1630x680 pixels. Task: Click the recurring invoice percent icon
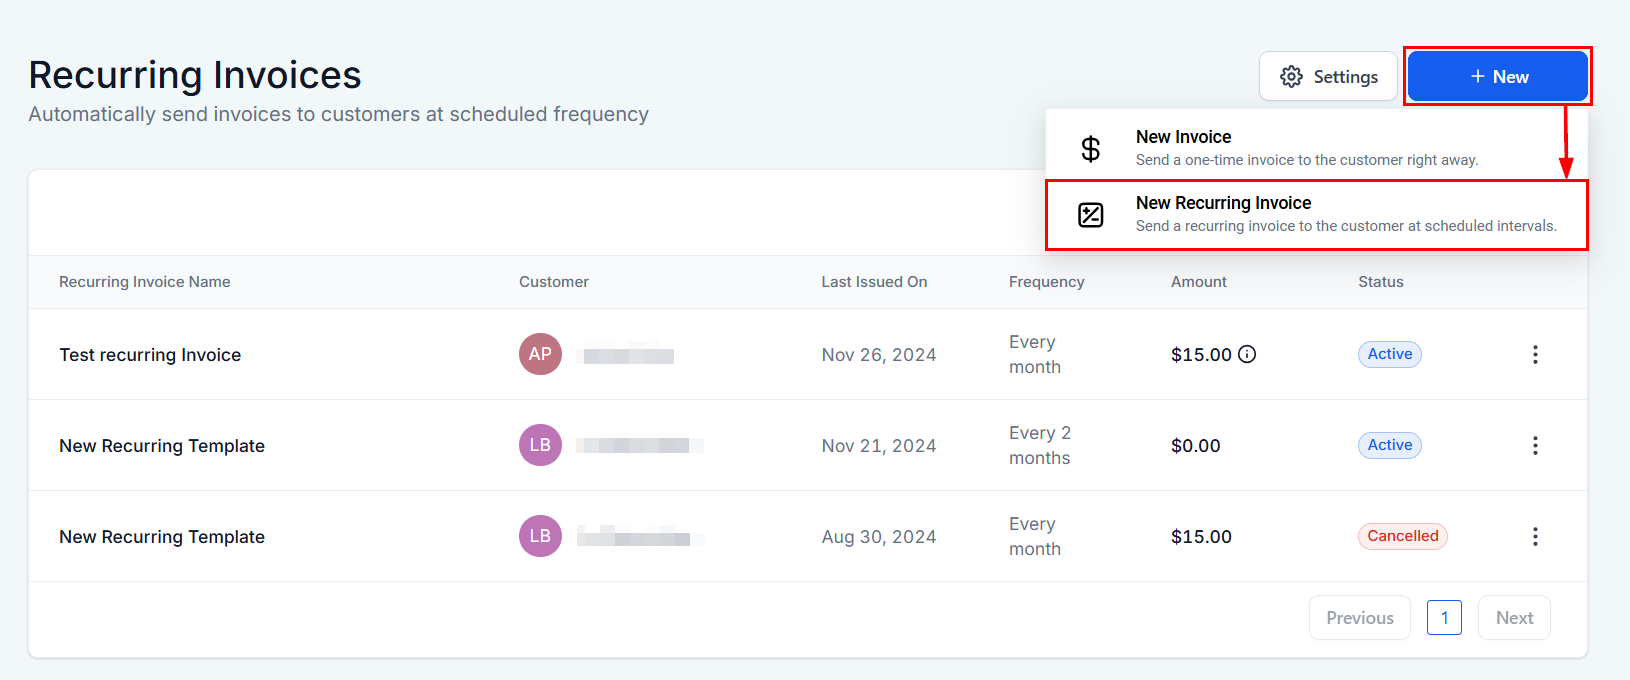pos(1091,215)
